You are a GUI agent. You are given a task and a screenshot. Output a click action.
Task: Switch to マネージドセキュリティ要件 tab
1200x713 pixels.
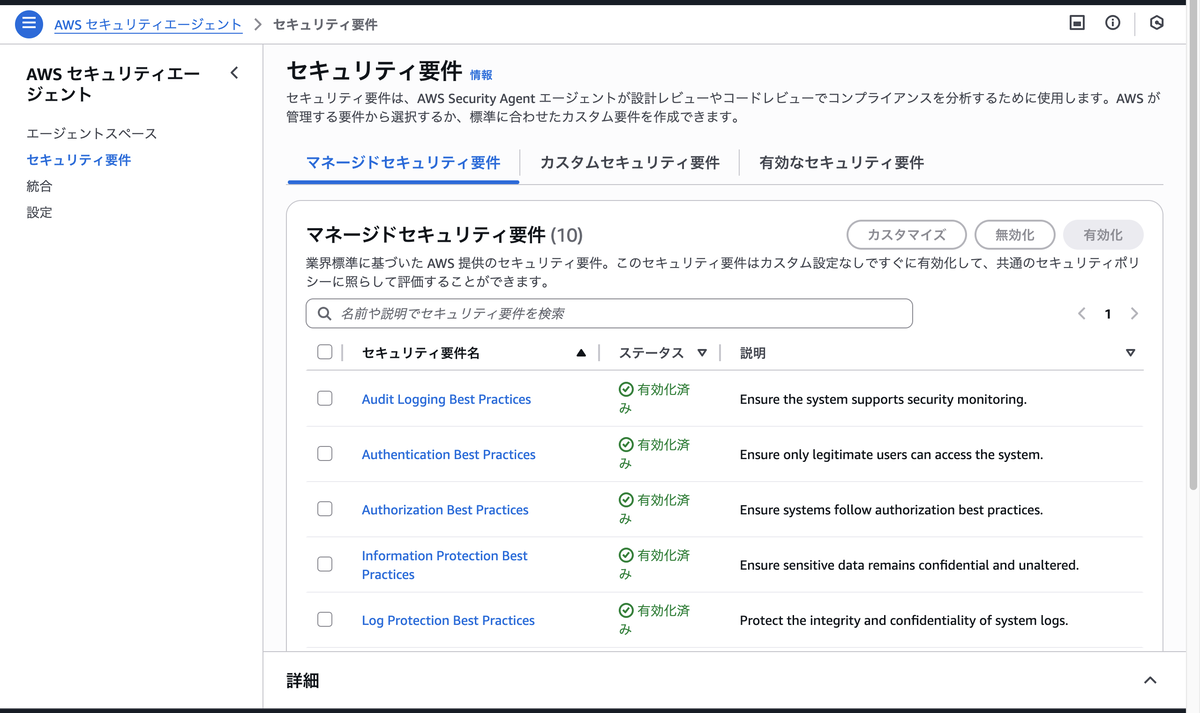coord(403,163)
